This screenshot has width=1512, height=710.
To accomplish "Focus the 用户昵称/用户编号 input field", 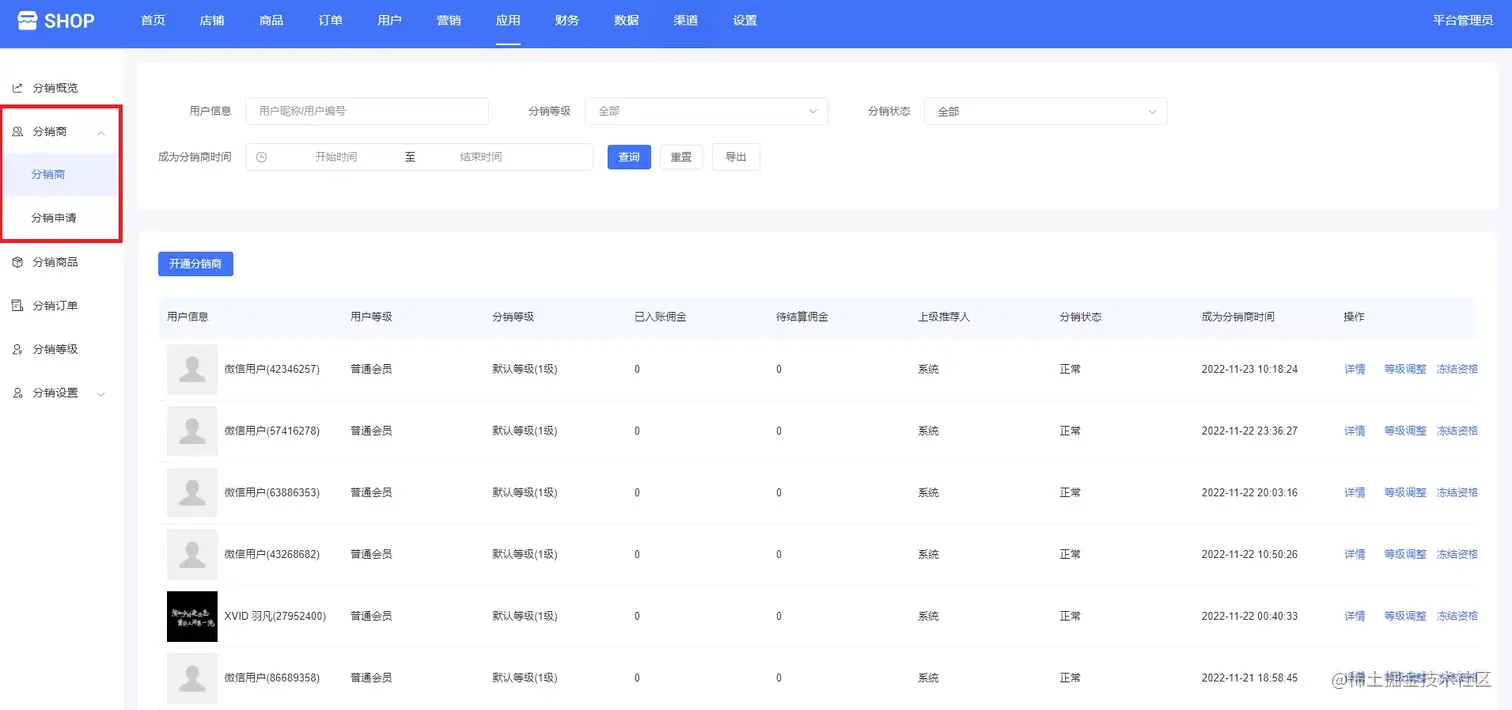I will (x=367, y=111).
